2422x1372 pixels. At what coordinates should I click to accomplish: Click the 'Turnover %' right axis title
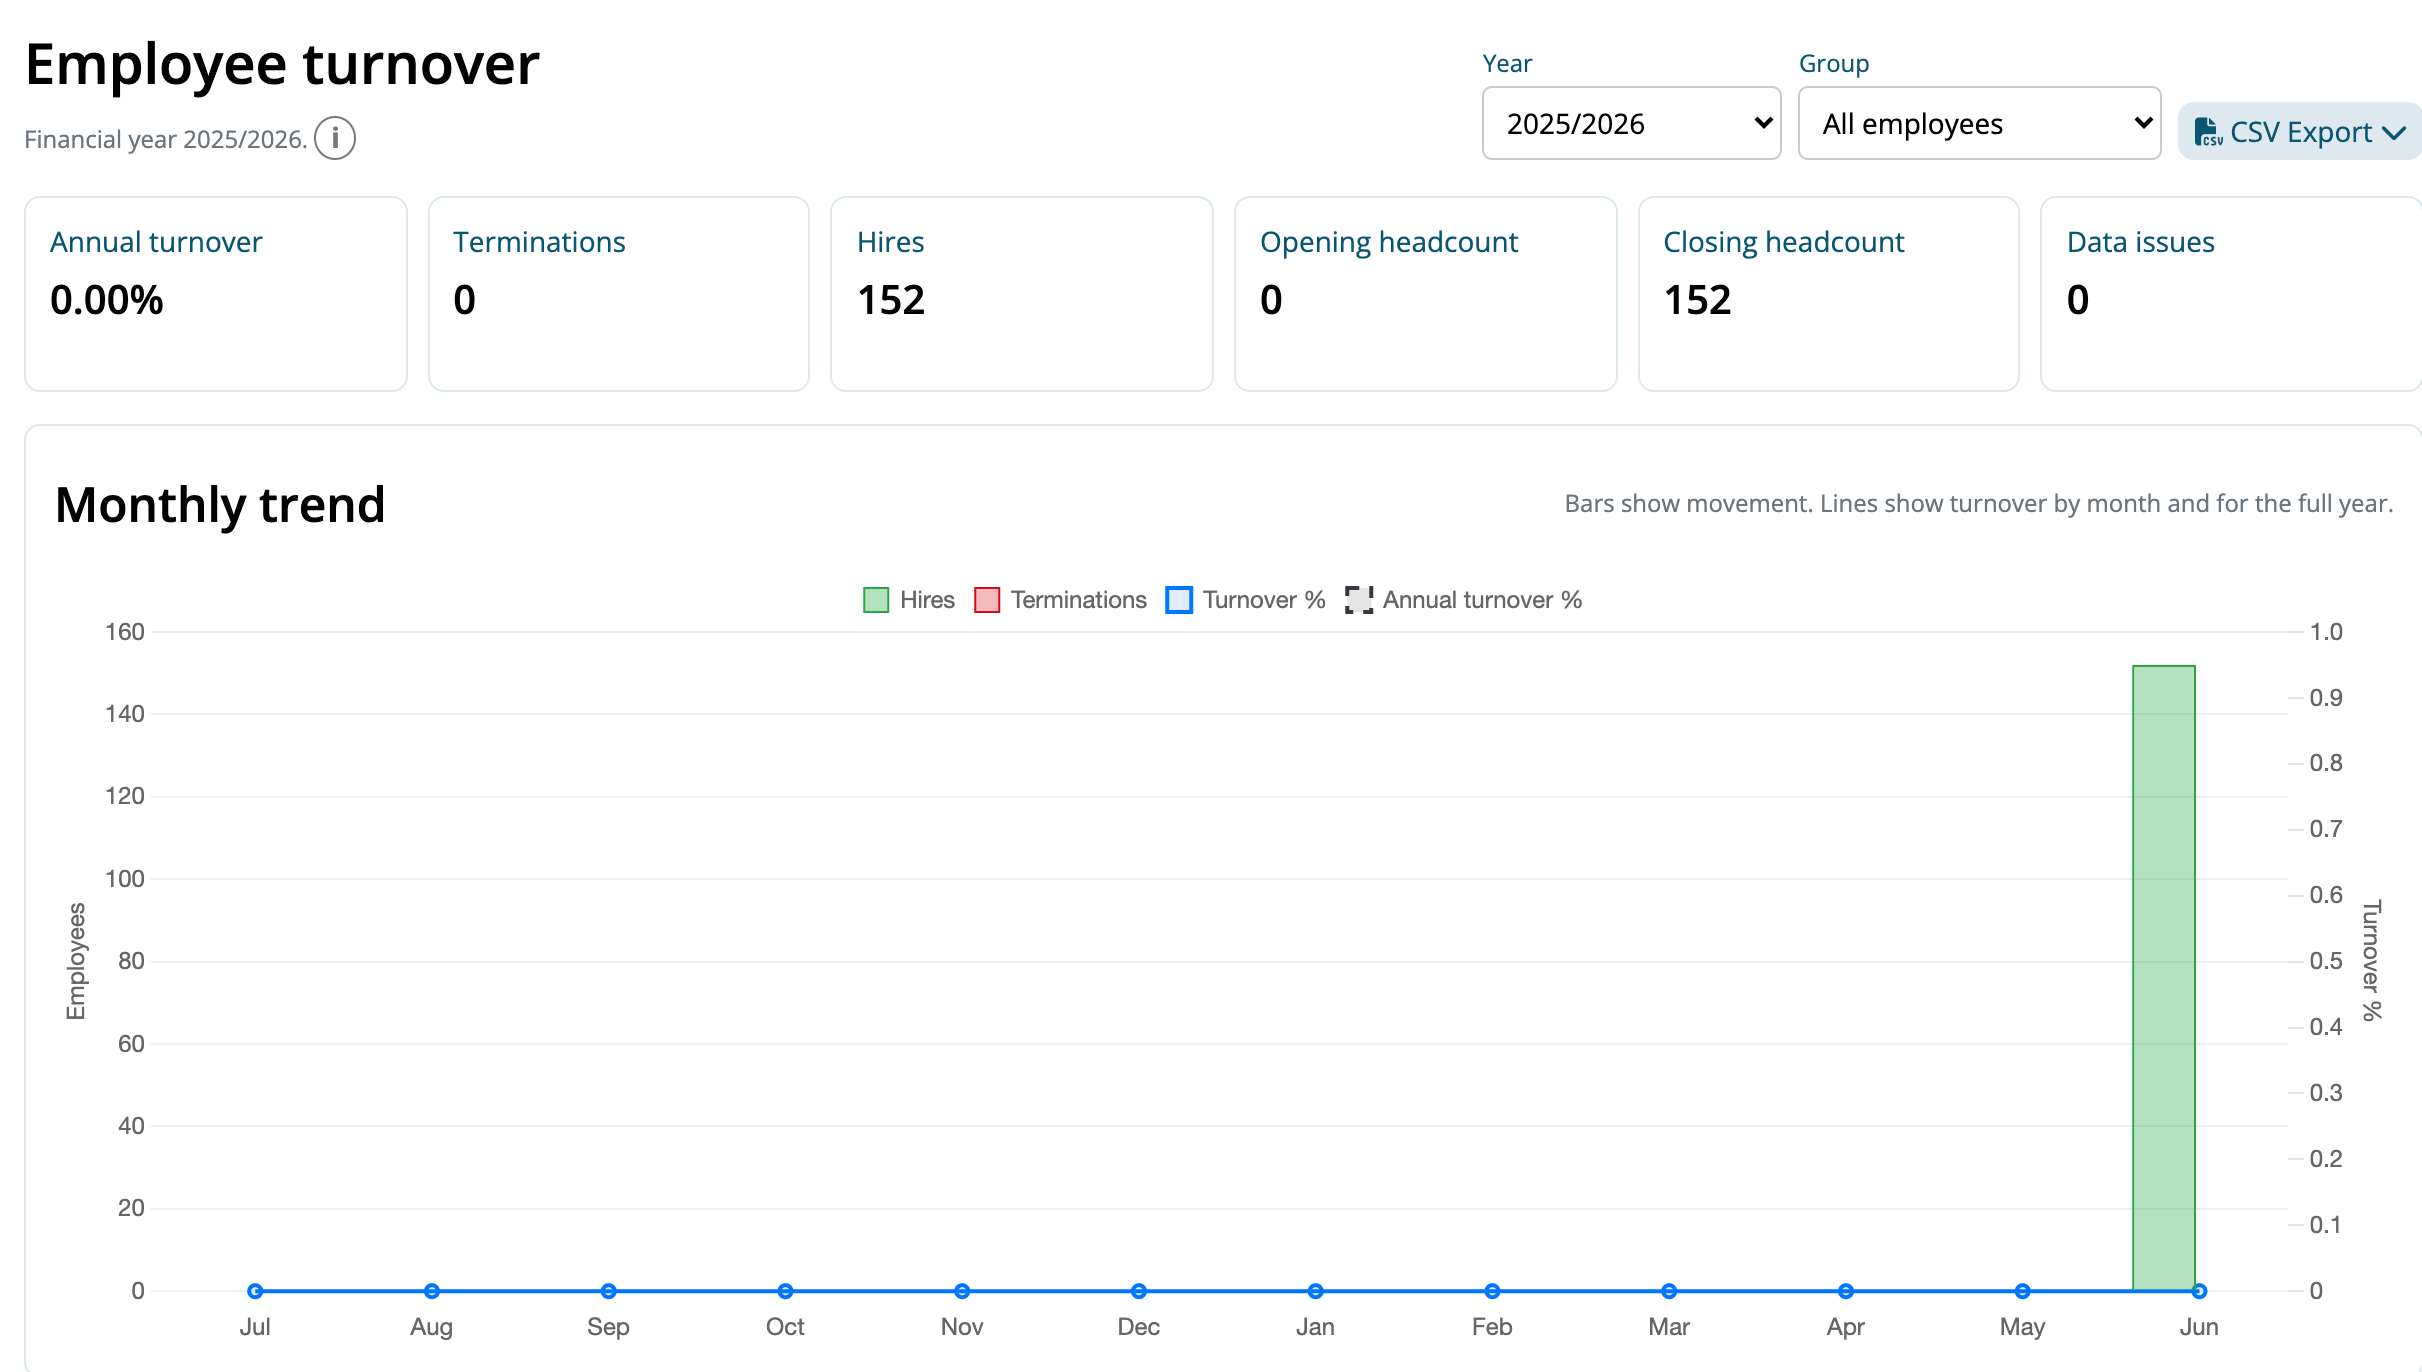pyautogui.click(x=2372, y=960)
